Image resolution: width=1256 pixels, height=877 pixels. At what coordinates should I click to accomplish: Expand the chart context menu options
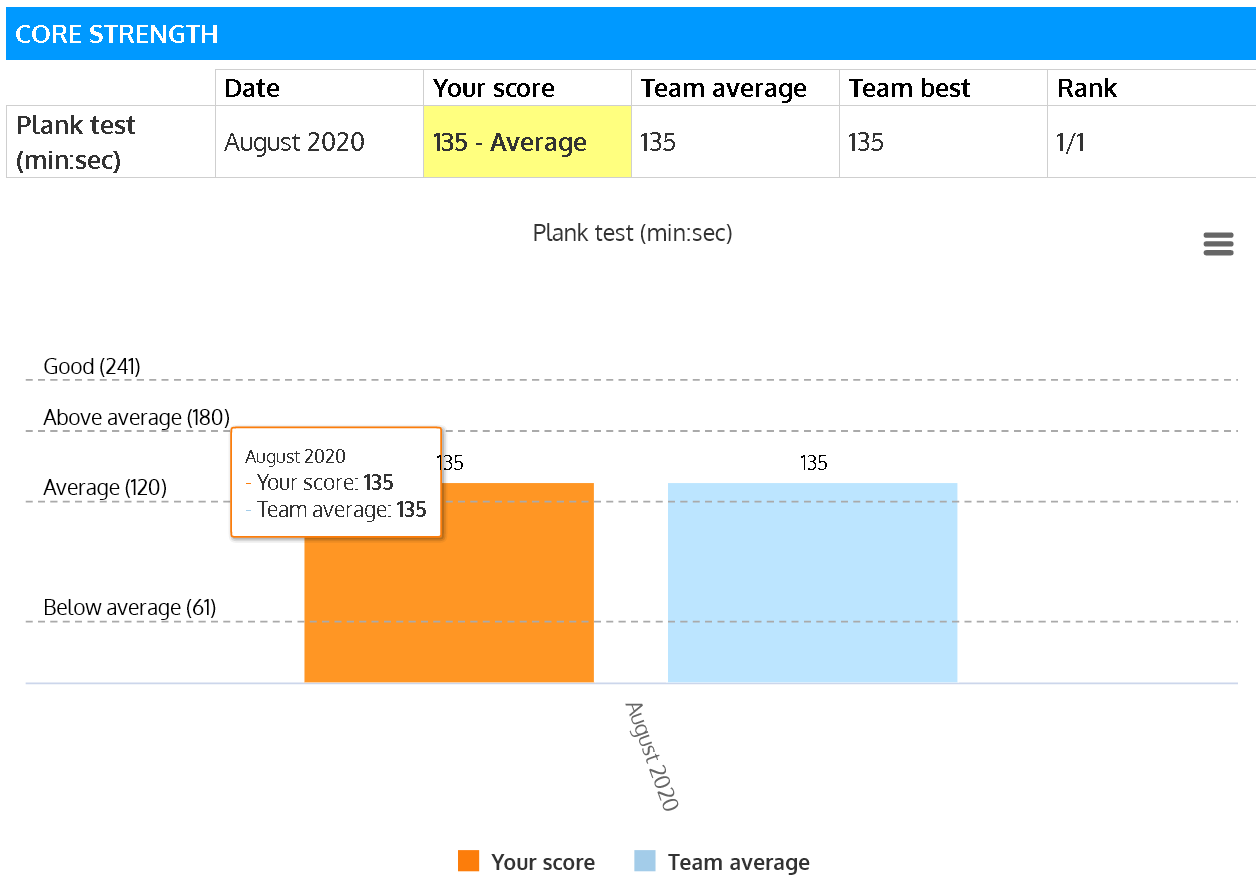[x=1218, y=243]
